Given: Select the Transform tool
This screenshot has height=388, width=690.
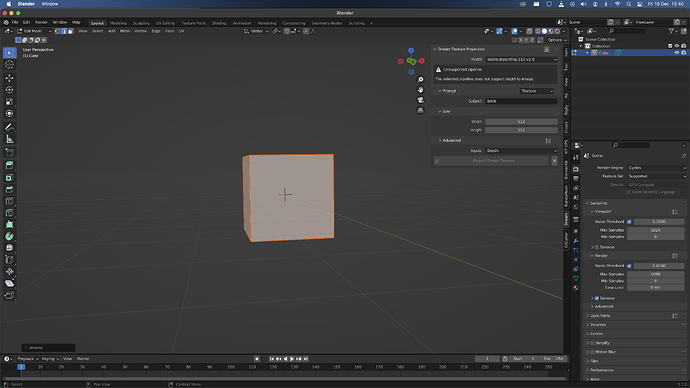Looking at the screenshot, I should [9, 113].
